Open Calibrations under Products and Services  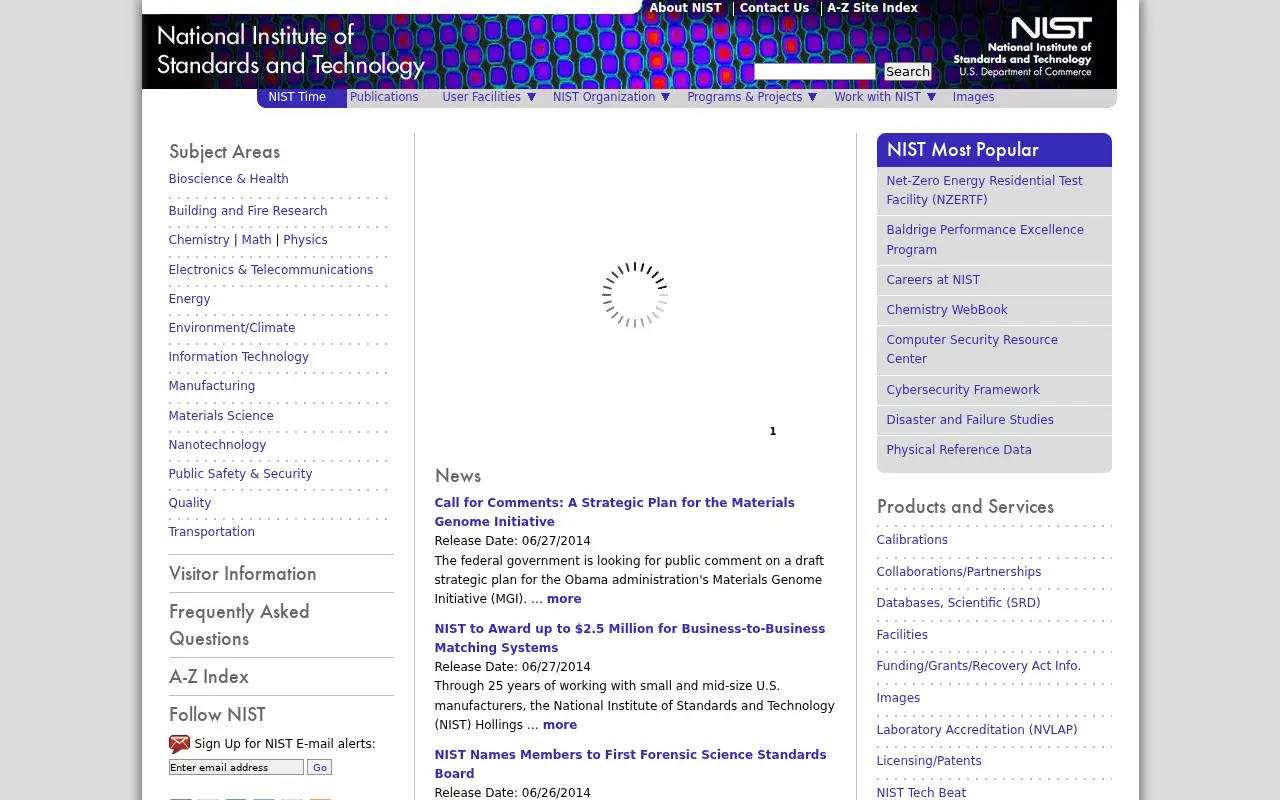coord(912,540)
